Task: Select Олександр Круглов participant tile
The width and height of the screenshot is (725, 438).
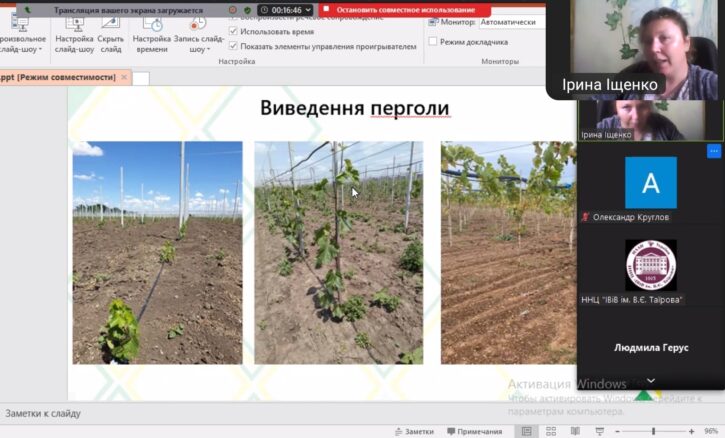Action: pos(650,190)
